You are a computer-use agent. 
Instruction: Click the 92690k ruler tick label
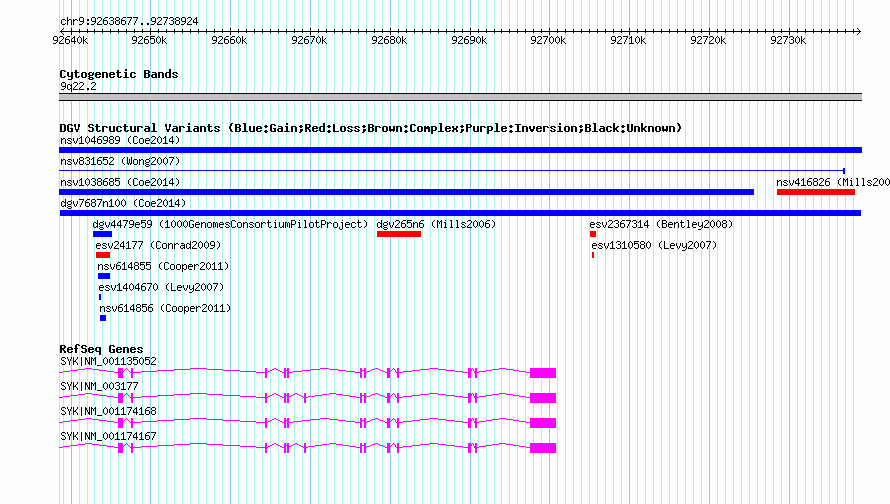469,40
